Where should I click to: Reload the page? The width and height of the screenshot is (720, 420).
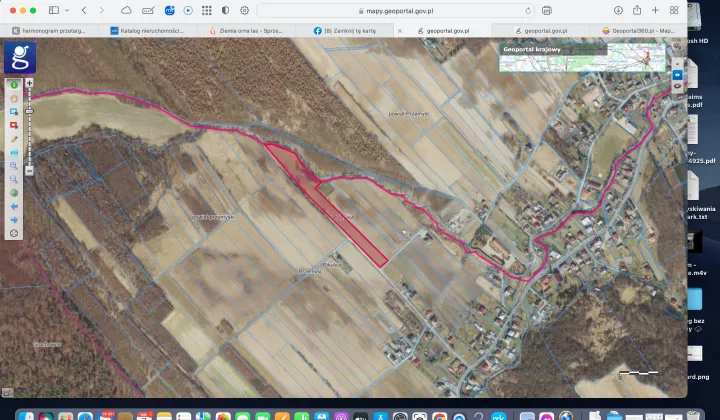click(528, 11)
